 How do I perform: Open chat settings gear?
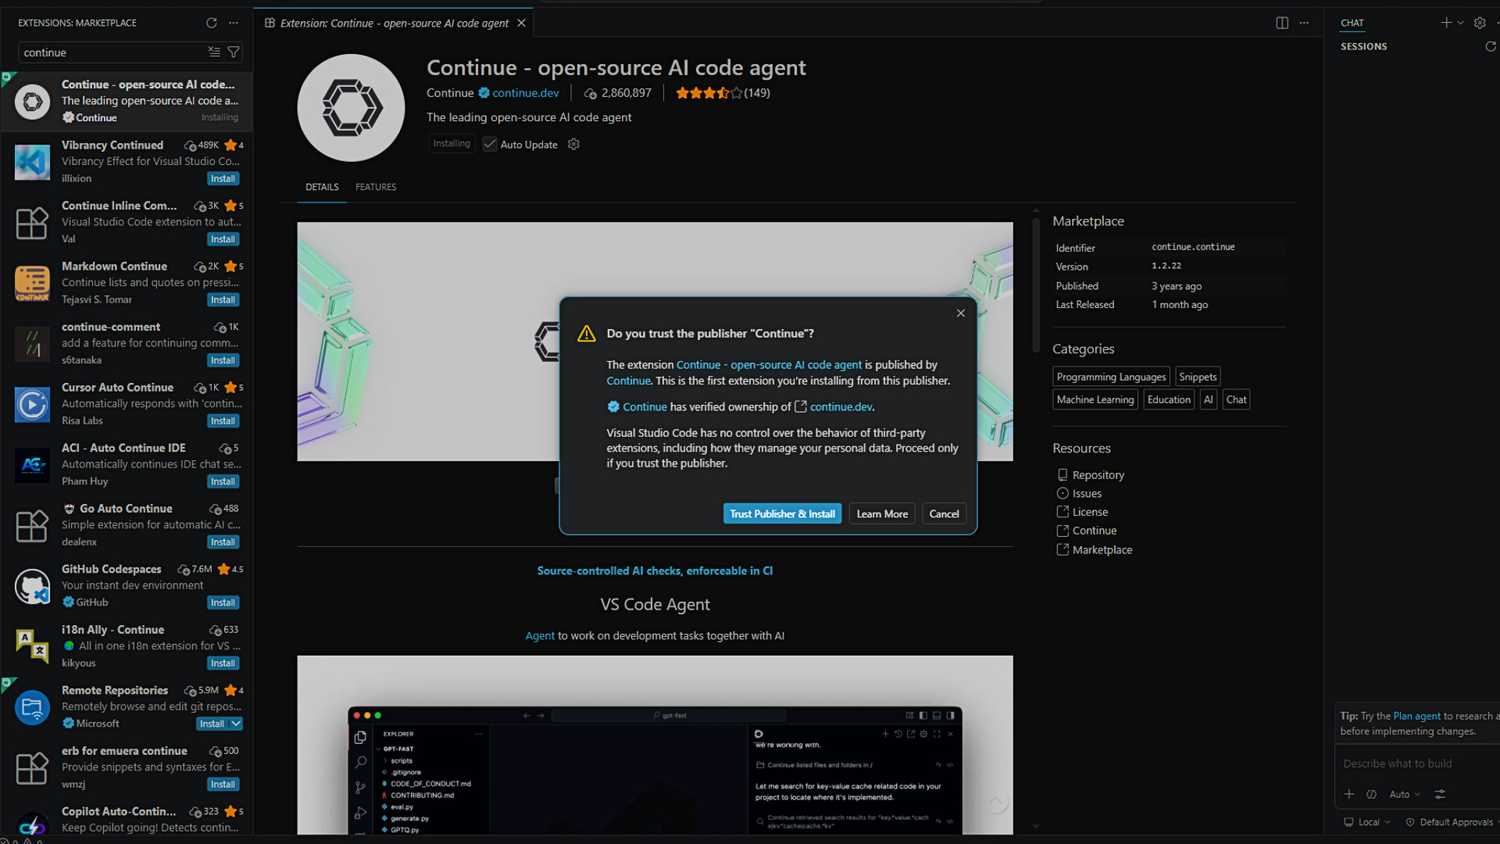coord(1480,22)
